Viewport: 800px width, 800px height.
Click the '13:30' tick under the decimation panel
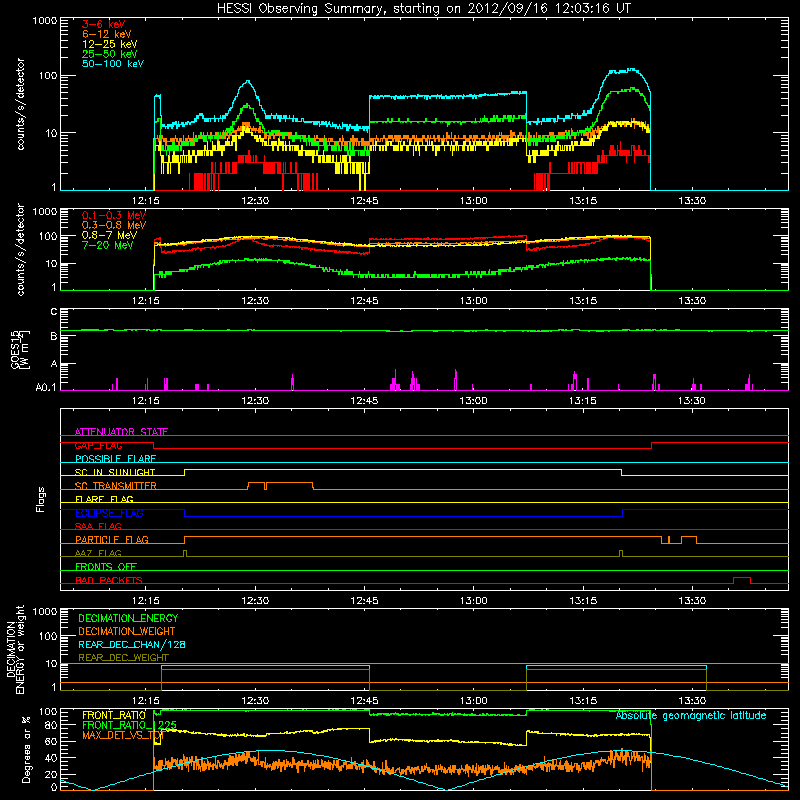pos(692,701)
